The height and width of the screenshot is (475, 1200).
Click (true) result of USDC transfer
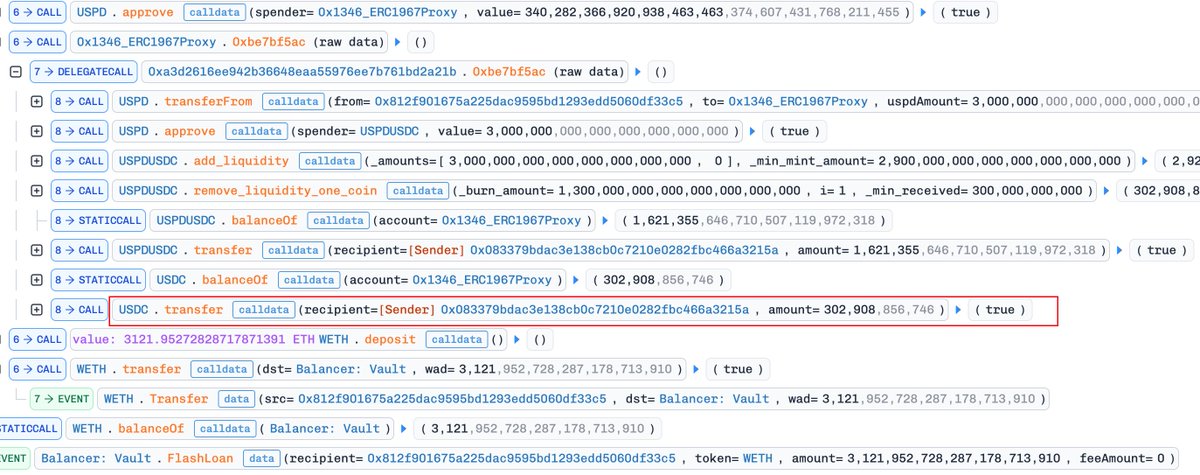pyautogui.click(x=1000, y=310)
